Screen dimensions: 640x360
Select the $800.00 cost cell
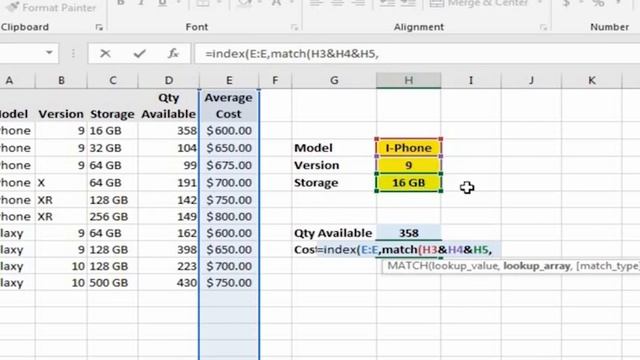[x=229, y=216]
